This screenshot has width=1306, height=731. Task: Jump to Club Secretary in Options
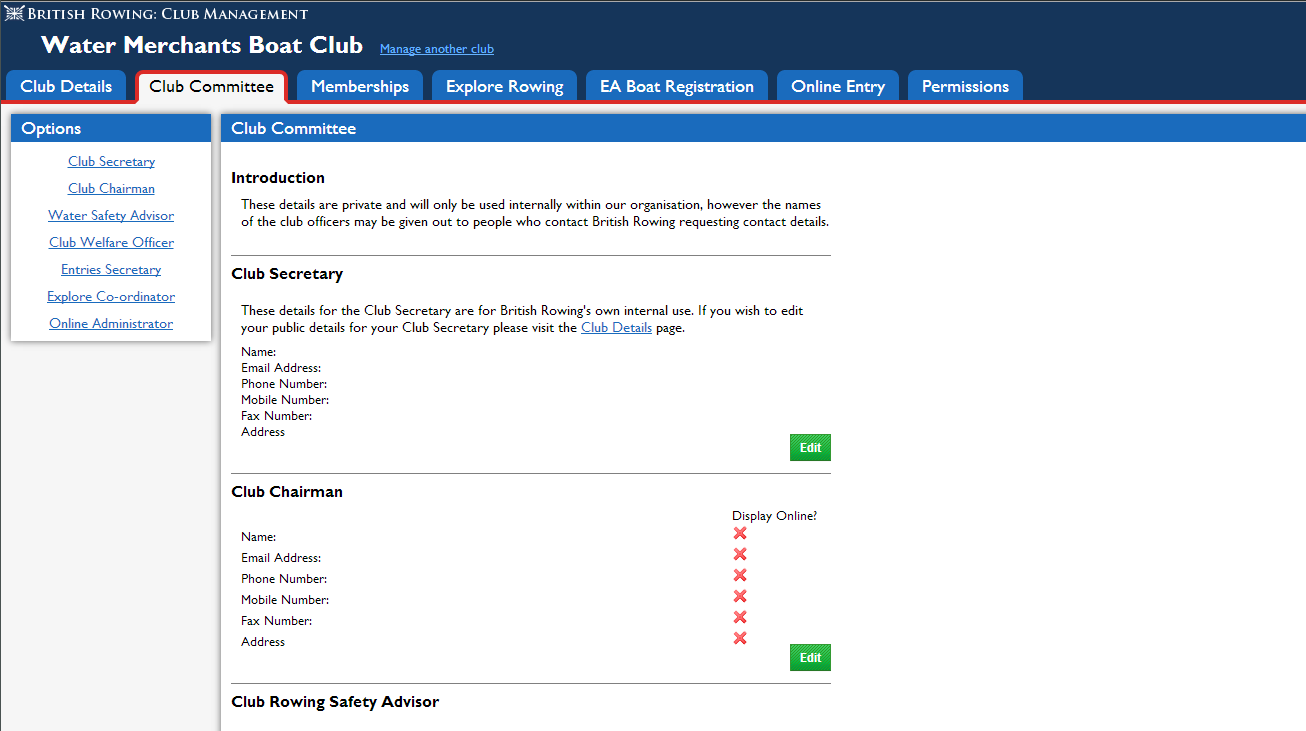click(111, 161)
